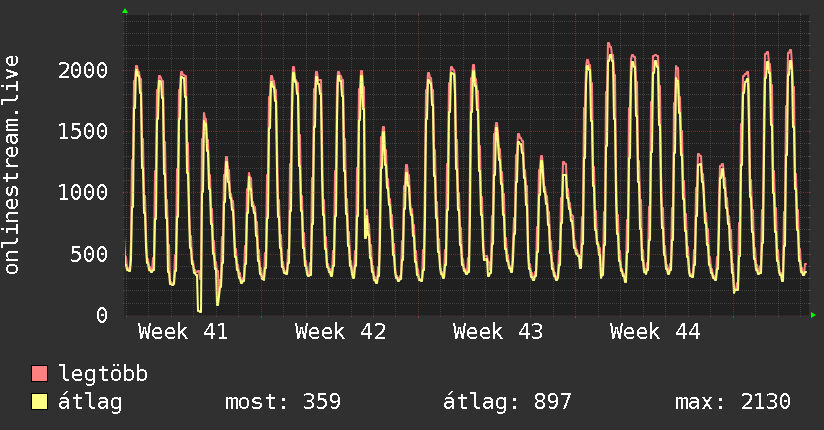Select the 'átlag: 897' statistic text
This screenshot has height=430, width=824.
[x=507, y=402]
